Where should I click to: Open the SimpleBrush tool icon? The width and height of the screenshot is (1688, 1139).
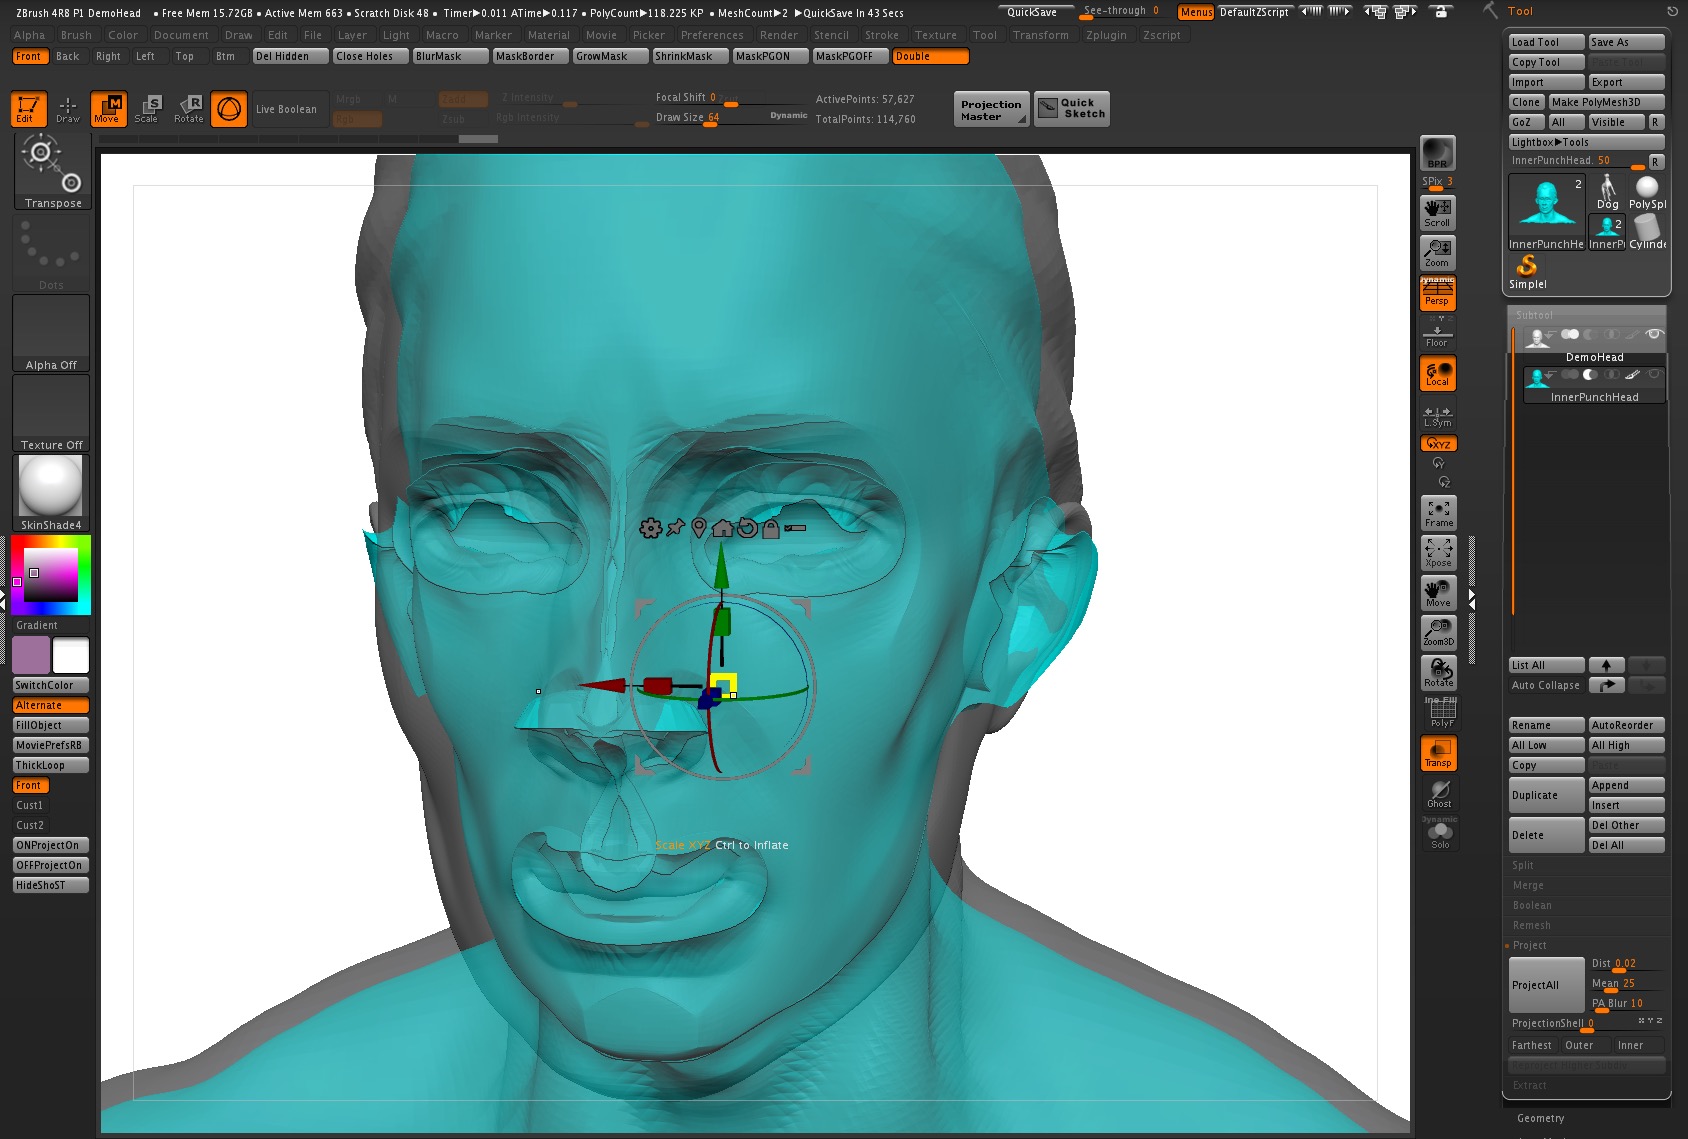tap(1527, 271)
